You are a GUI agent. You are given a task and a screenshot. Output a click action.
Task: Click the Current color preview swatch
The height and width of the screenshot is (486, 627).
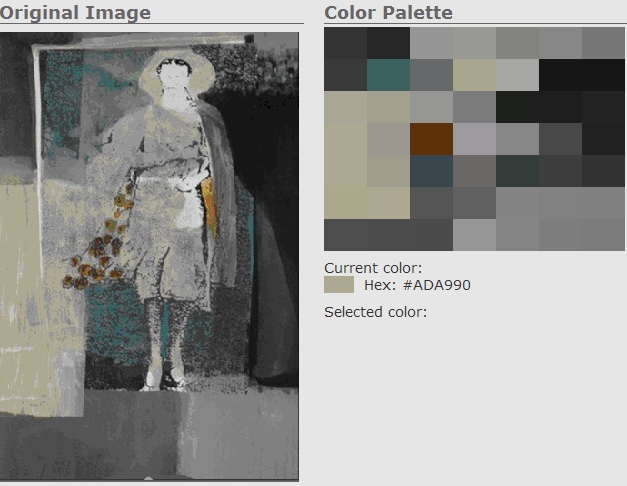(x=339, y=285)
